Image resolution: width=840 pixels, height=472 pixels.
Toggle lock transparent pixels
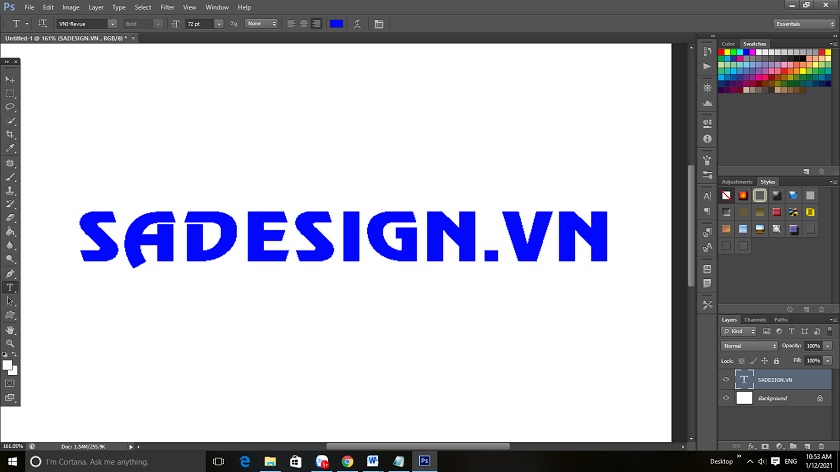[741, 361]
